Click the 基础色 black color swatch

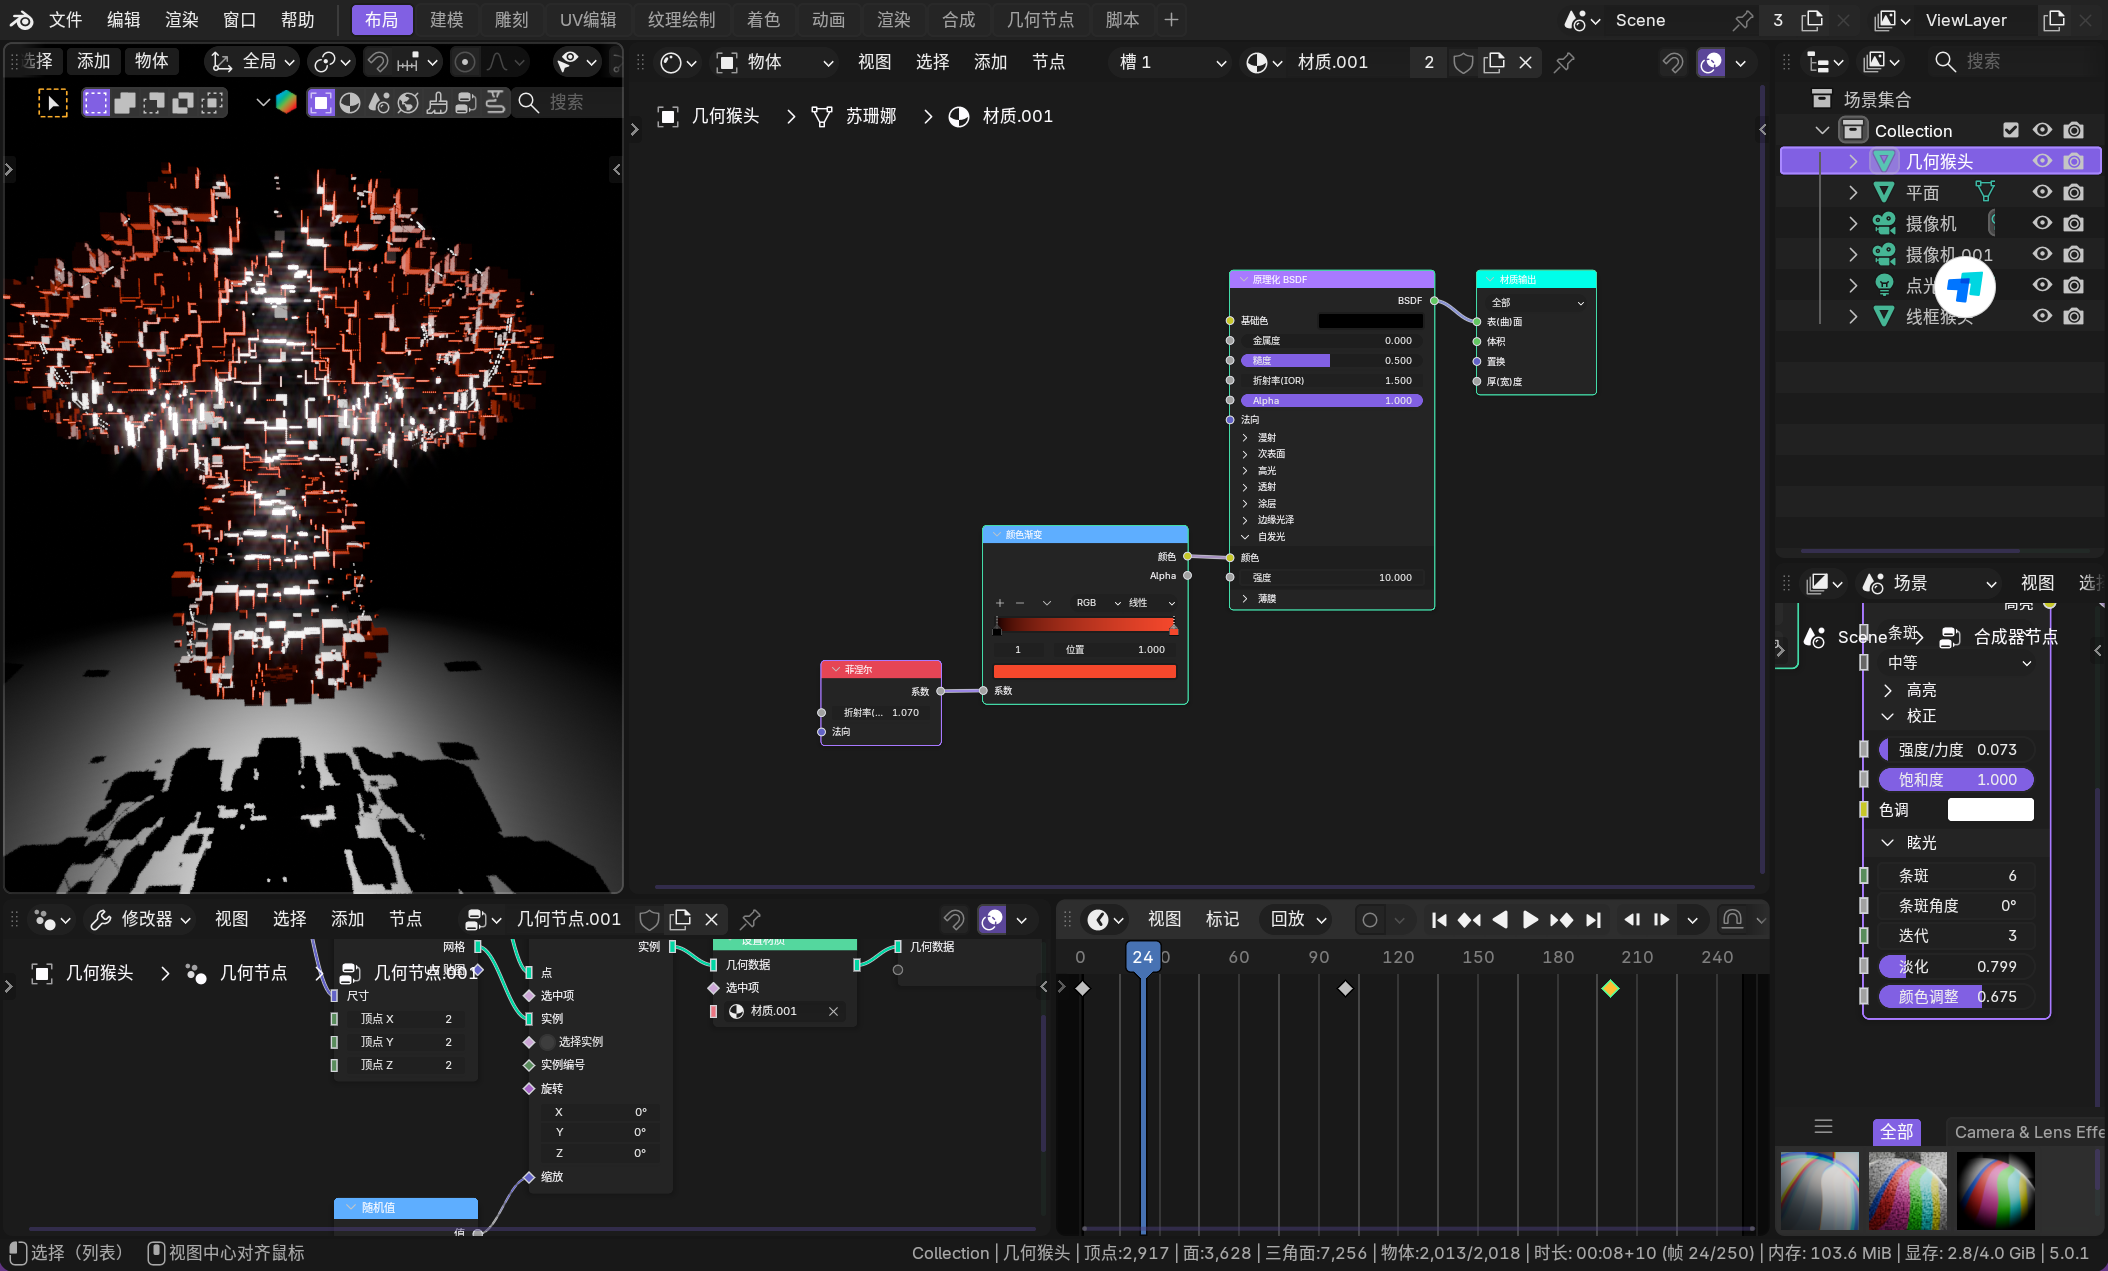[1370, 321]
